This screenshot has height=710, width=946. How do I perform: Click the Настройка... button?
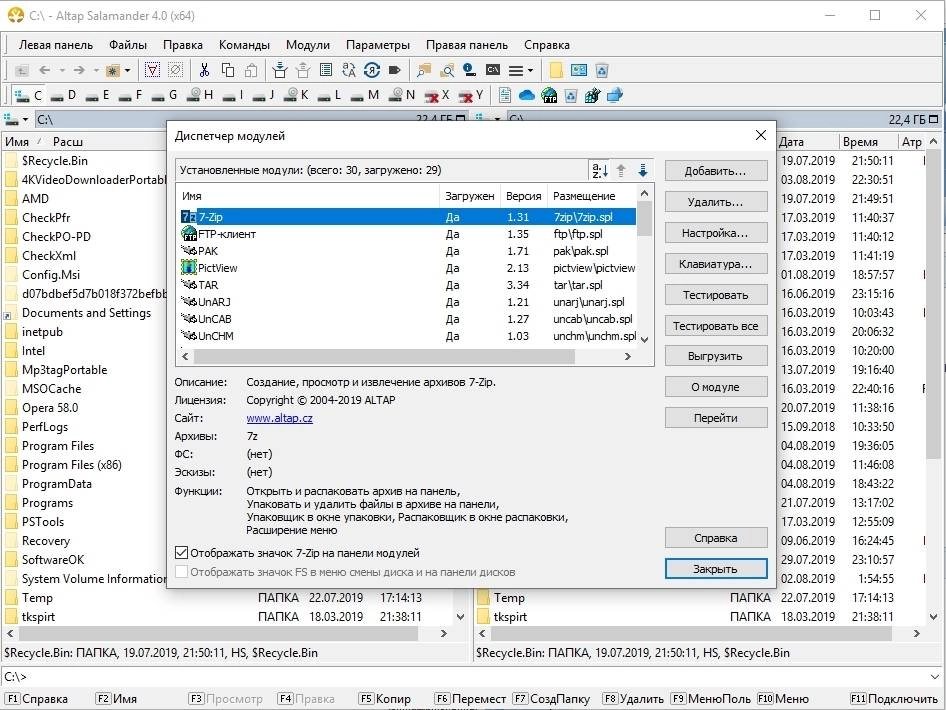point(716,233)
